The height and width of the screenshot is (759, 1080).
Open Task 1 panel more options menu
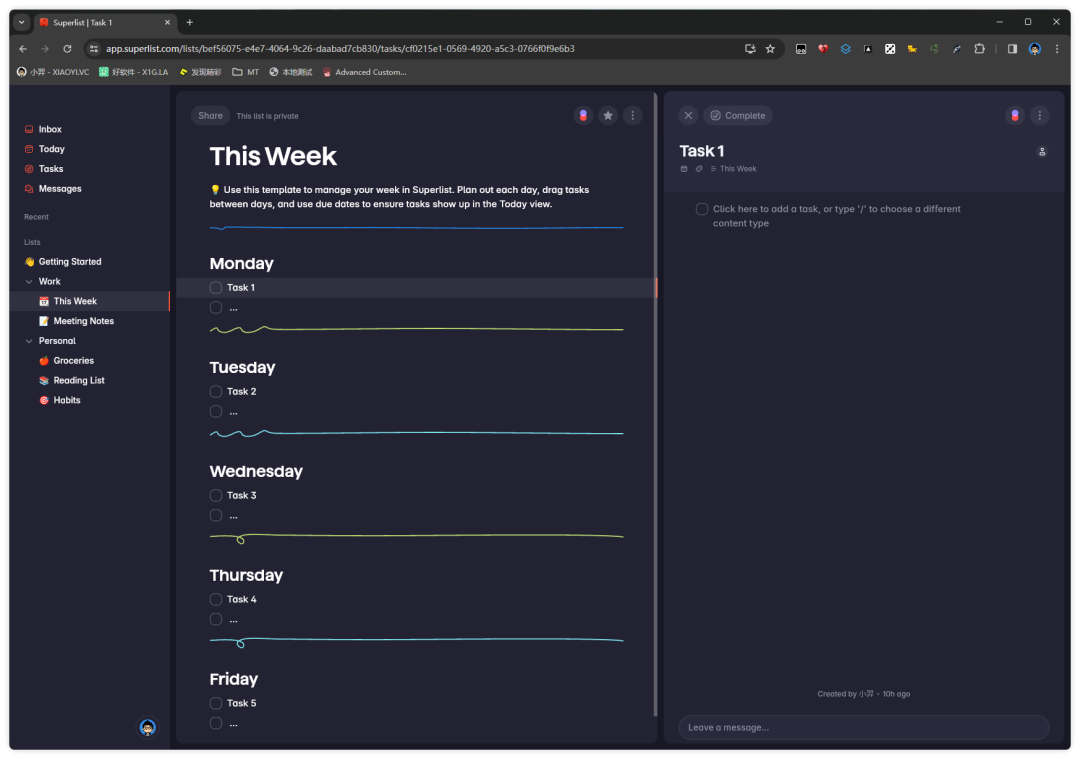pos(1040,116)
